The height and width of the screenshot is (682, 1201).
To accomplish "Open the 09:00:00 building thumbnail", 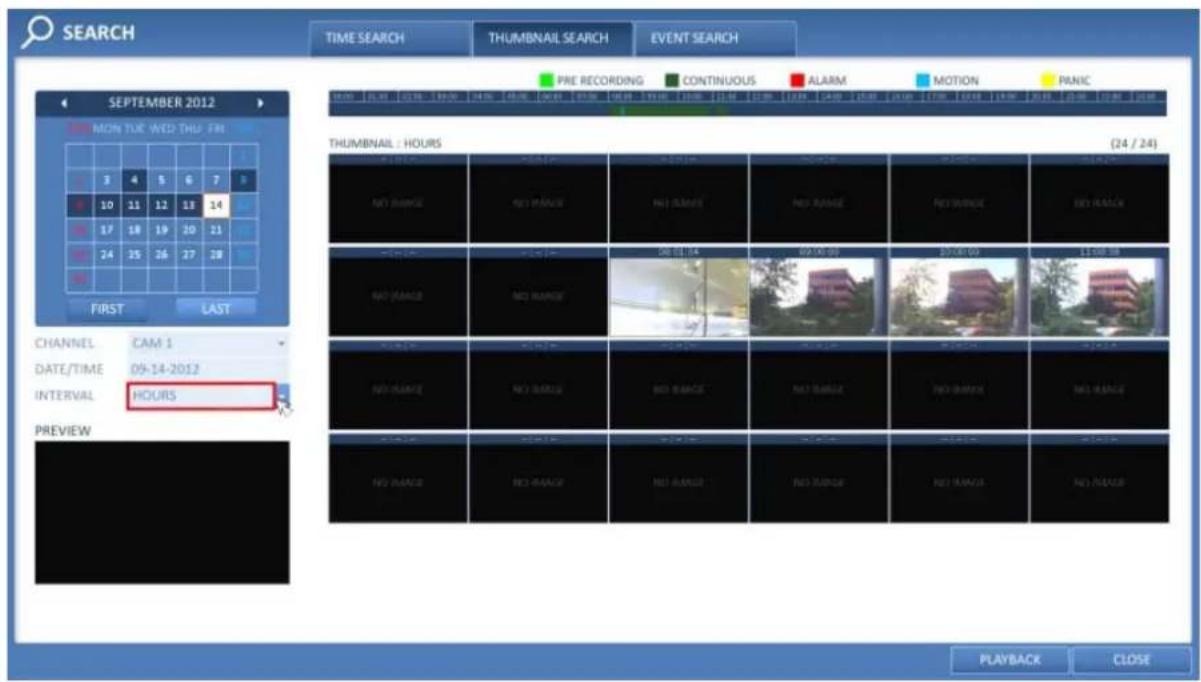I will coord(818,292).
